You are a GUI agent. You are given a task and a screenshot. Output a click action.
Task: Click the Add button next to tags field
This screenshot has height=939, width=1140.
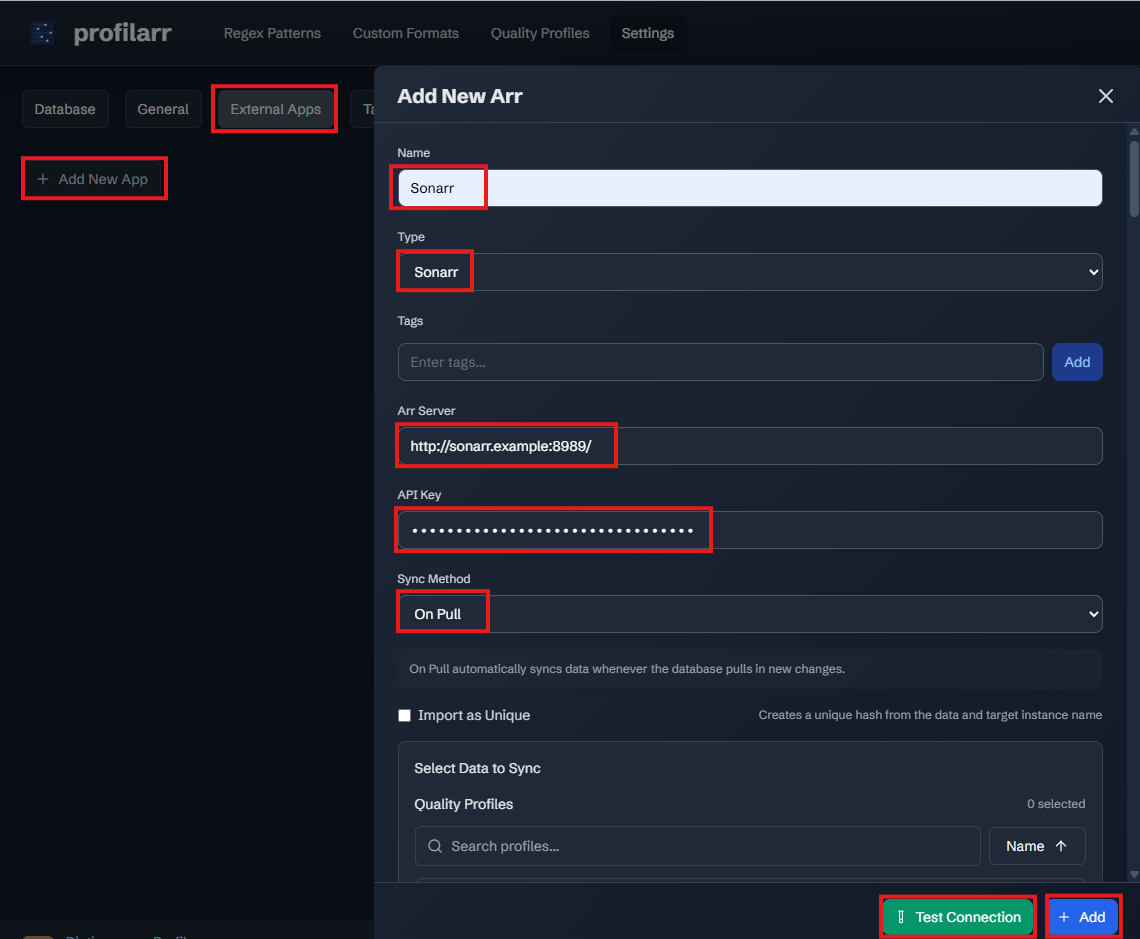[x=1077, y=362]
